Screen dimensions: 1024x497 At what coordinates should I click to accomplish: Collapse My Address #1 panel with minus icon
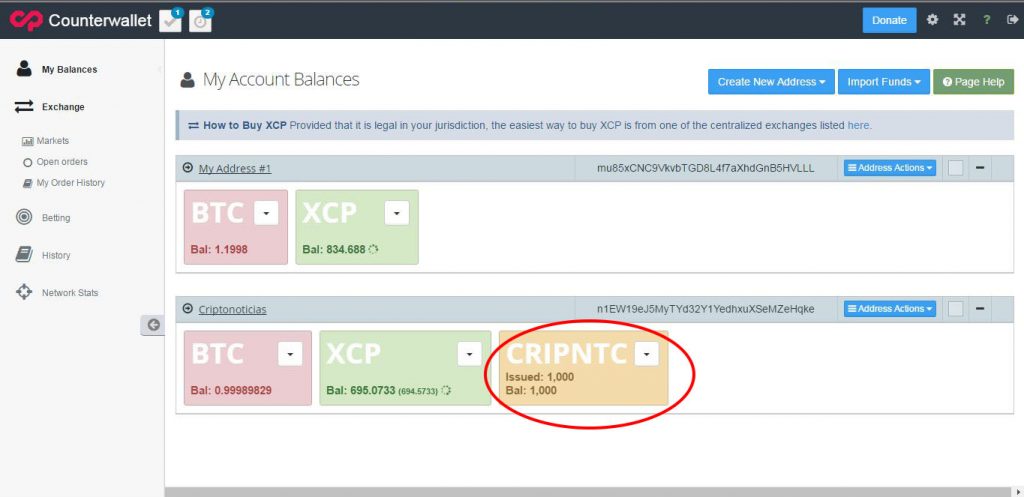point(980,168)
